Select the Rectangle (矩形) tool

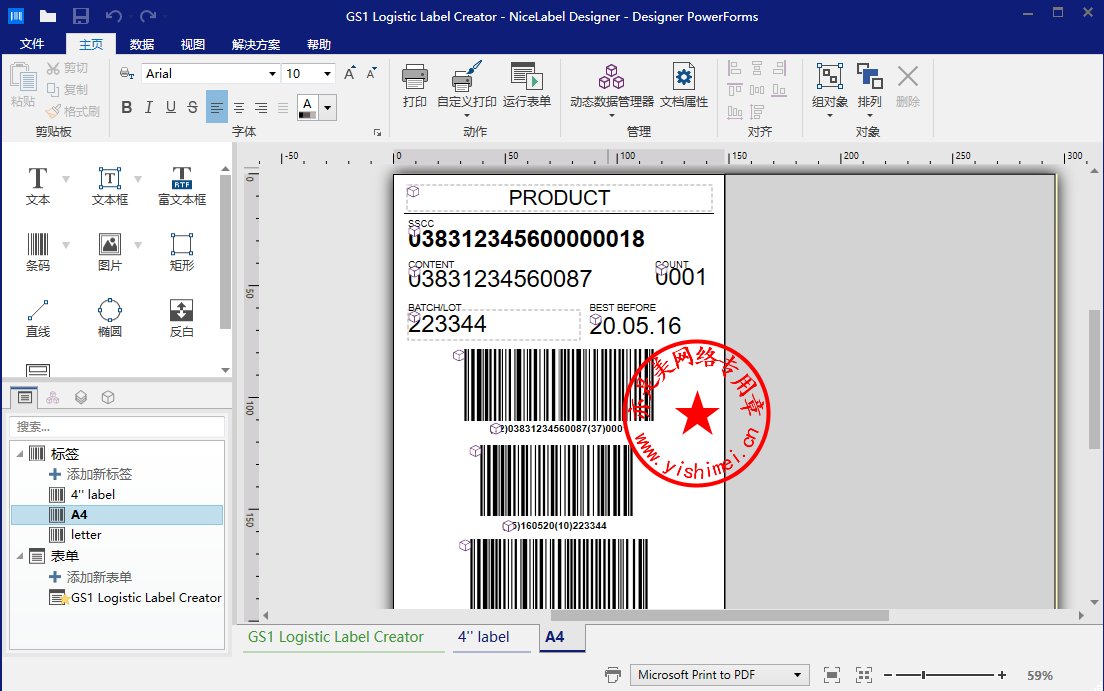click(182, 251)
